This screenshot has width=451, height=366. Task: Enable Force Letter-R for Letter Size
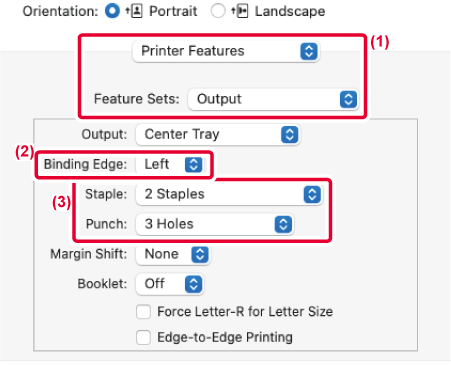click(143, 312)
